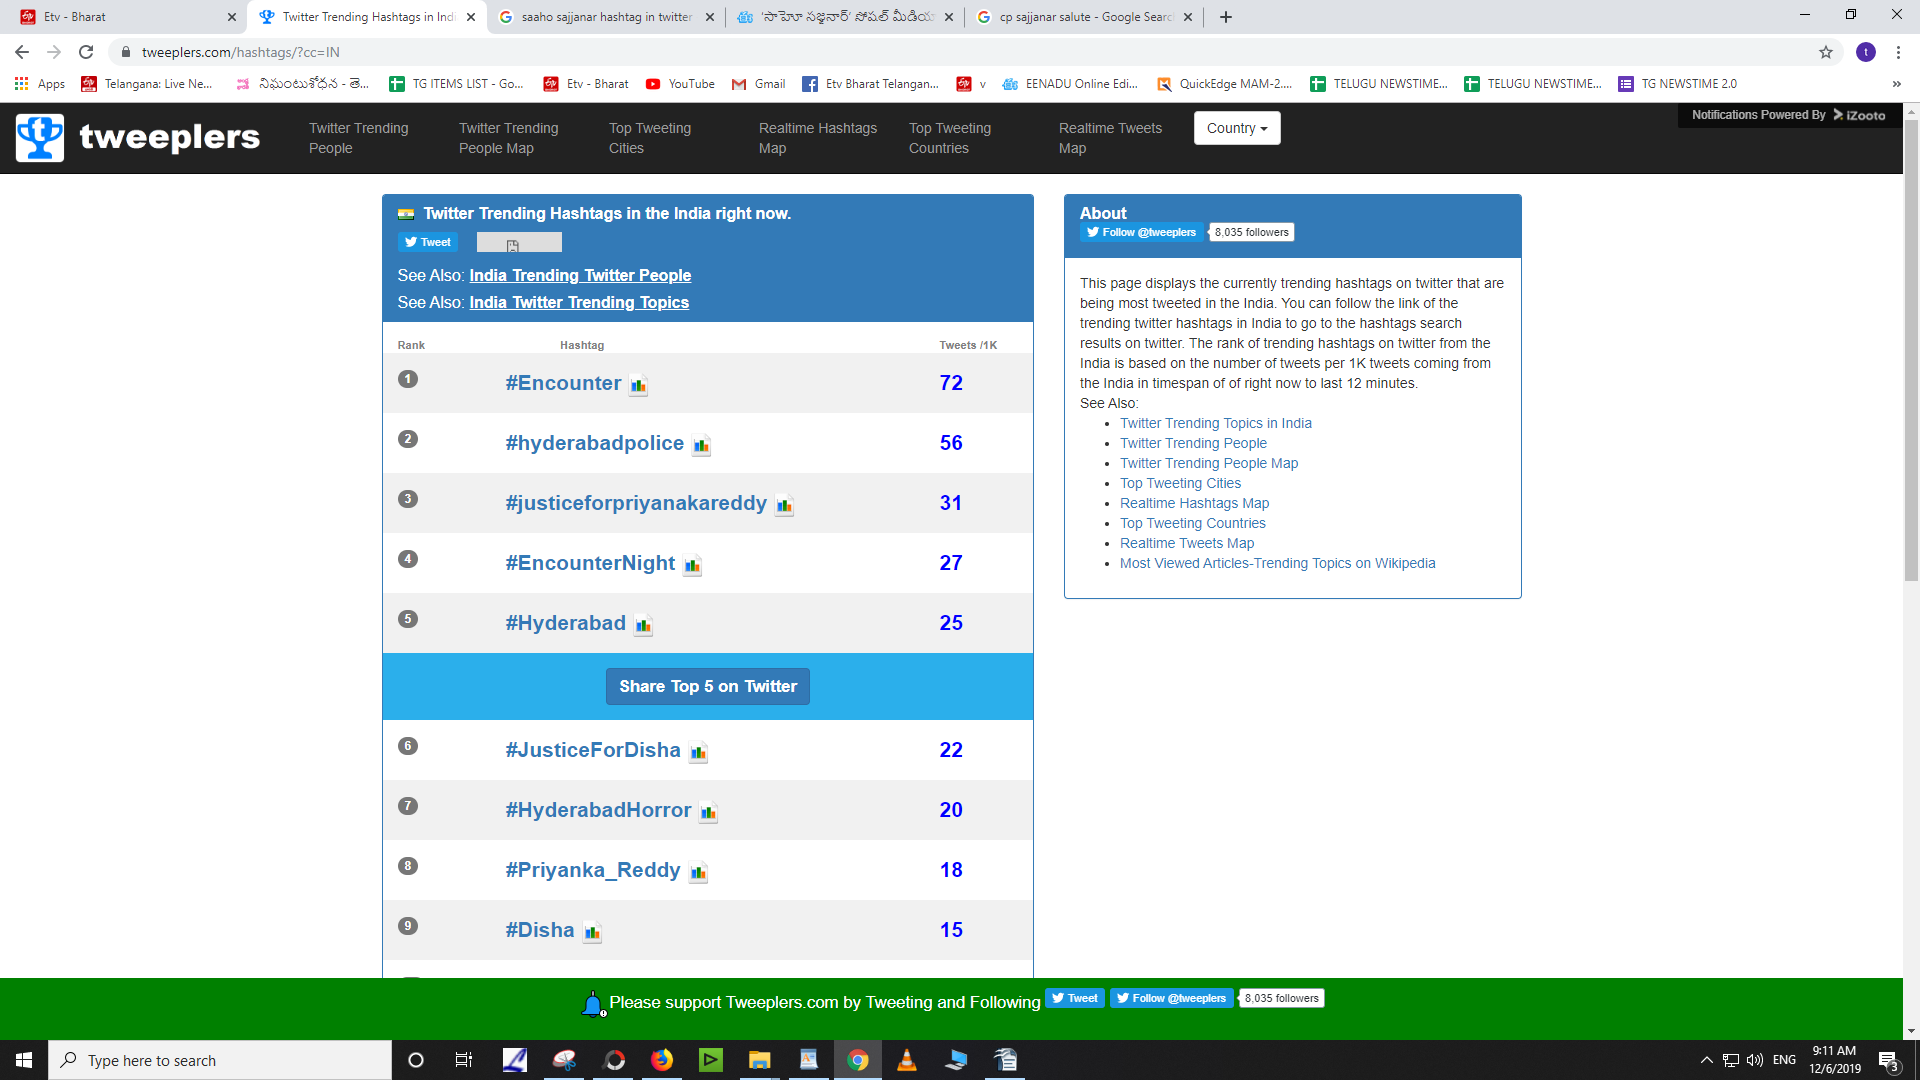This screenshot has width=1920, height=1080.
Task: Click the tweeplers trophy logo icon
Action: coord(40,138)
